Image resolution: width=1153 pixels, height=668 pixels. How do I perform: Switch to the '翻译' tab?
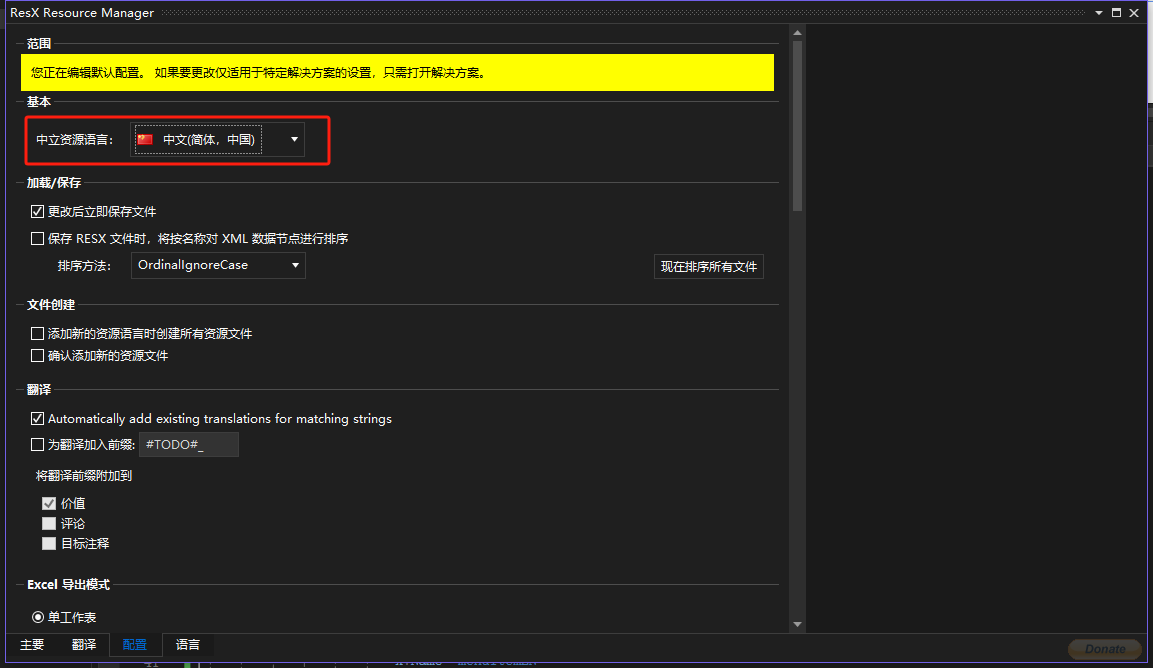point(84,645)
